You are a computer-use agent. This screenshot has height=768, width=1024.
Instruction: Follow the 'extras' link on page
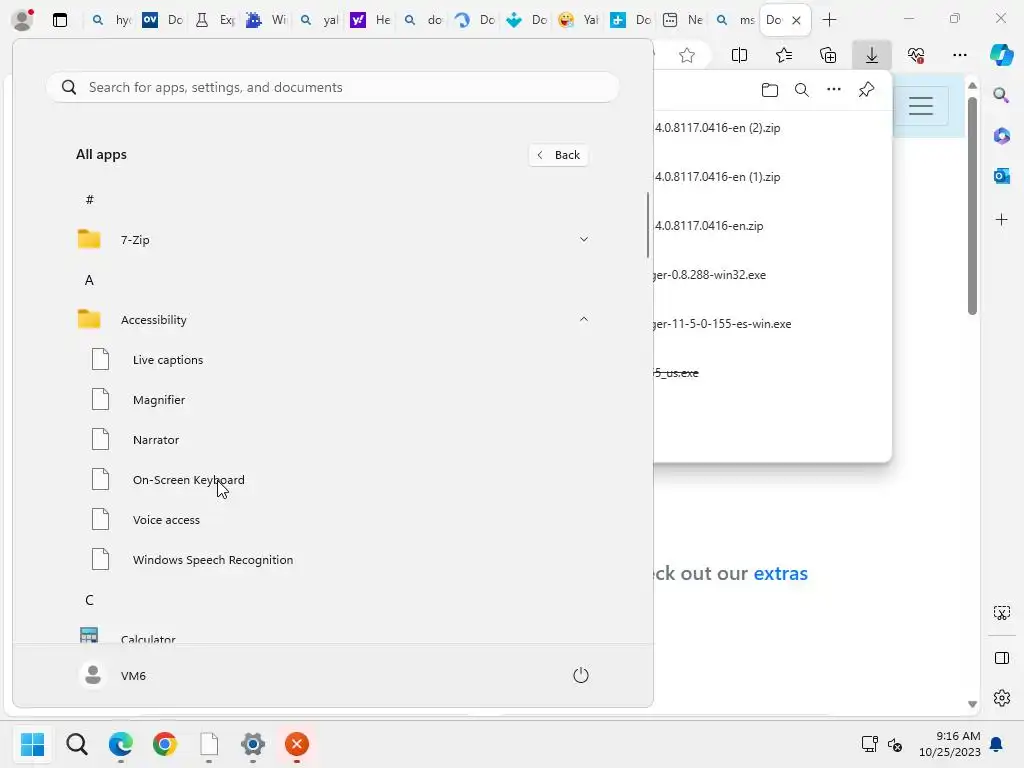(780, 573)
